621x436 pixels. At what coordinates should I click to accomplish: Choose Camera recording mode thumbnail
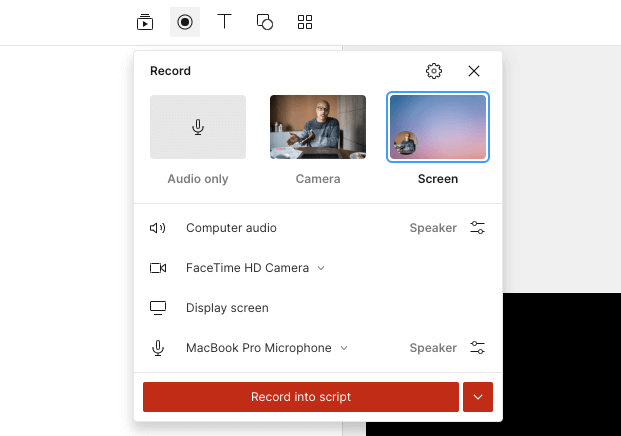[318, 127]
